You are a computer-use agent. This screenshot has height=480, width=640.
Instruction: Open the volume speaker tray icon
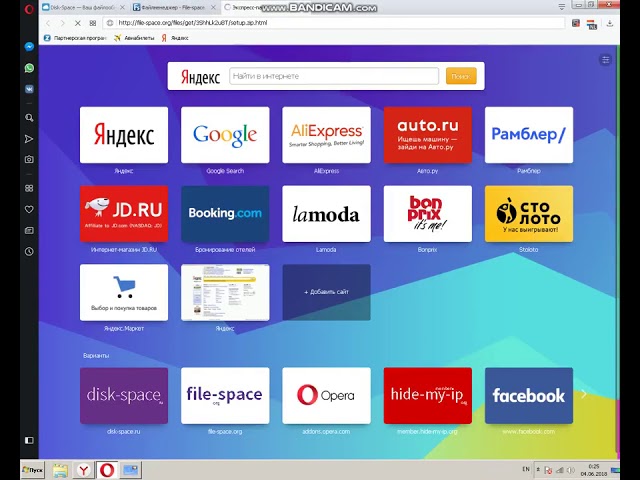tap(571, 470)
